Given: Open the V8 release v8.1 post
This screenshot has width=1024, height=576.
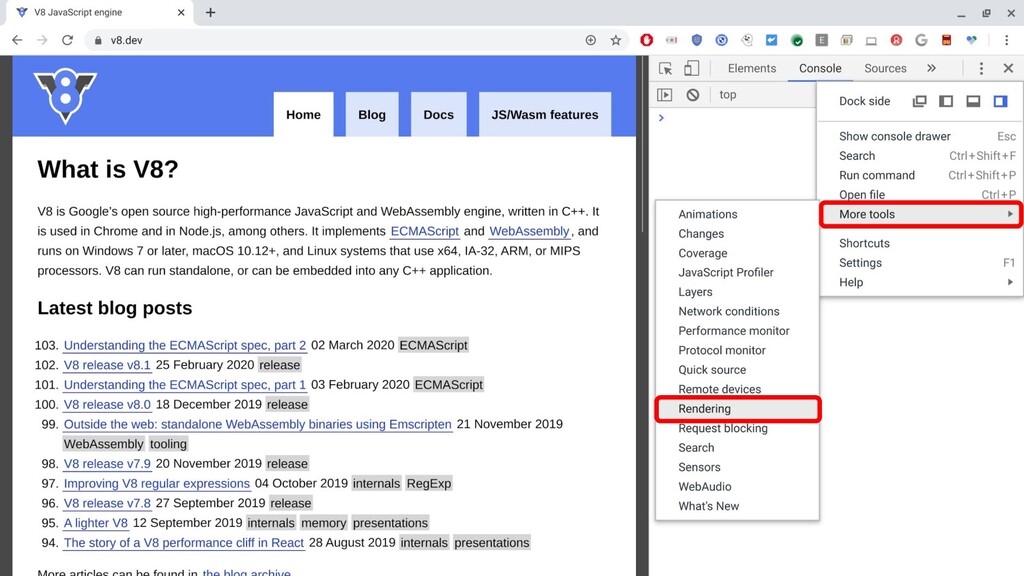Looking at the screenshot, I should [107, 365].
